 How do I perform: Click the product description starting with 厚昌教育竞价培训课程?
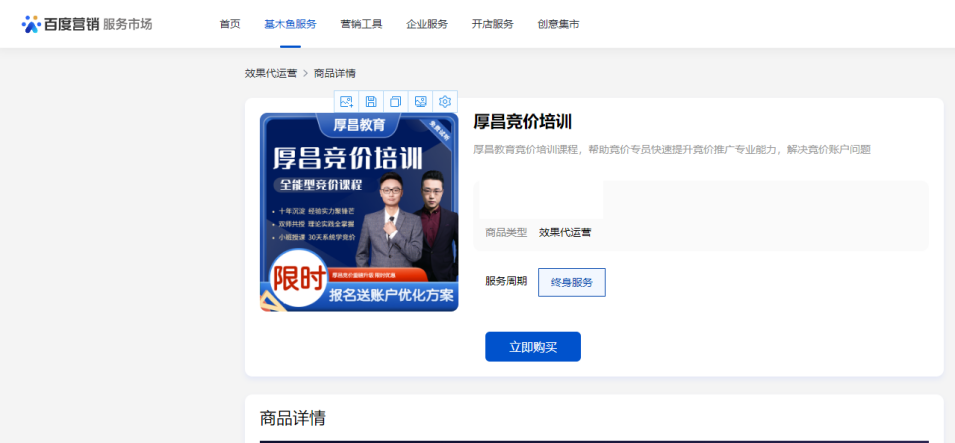[672, 149]
